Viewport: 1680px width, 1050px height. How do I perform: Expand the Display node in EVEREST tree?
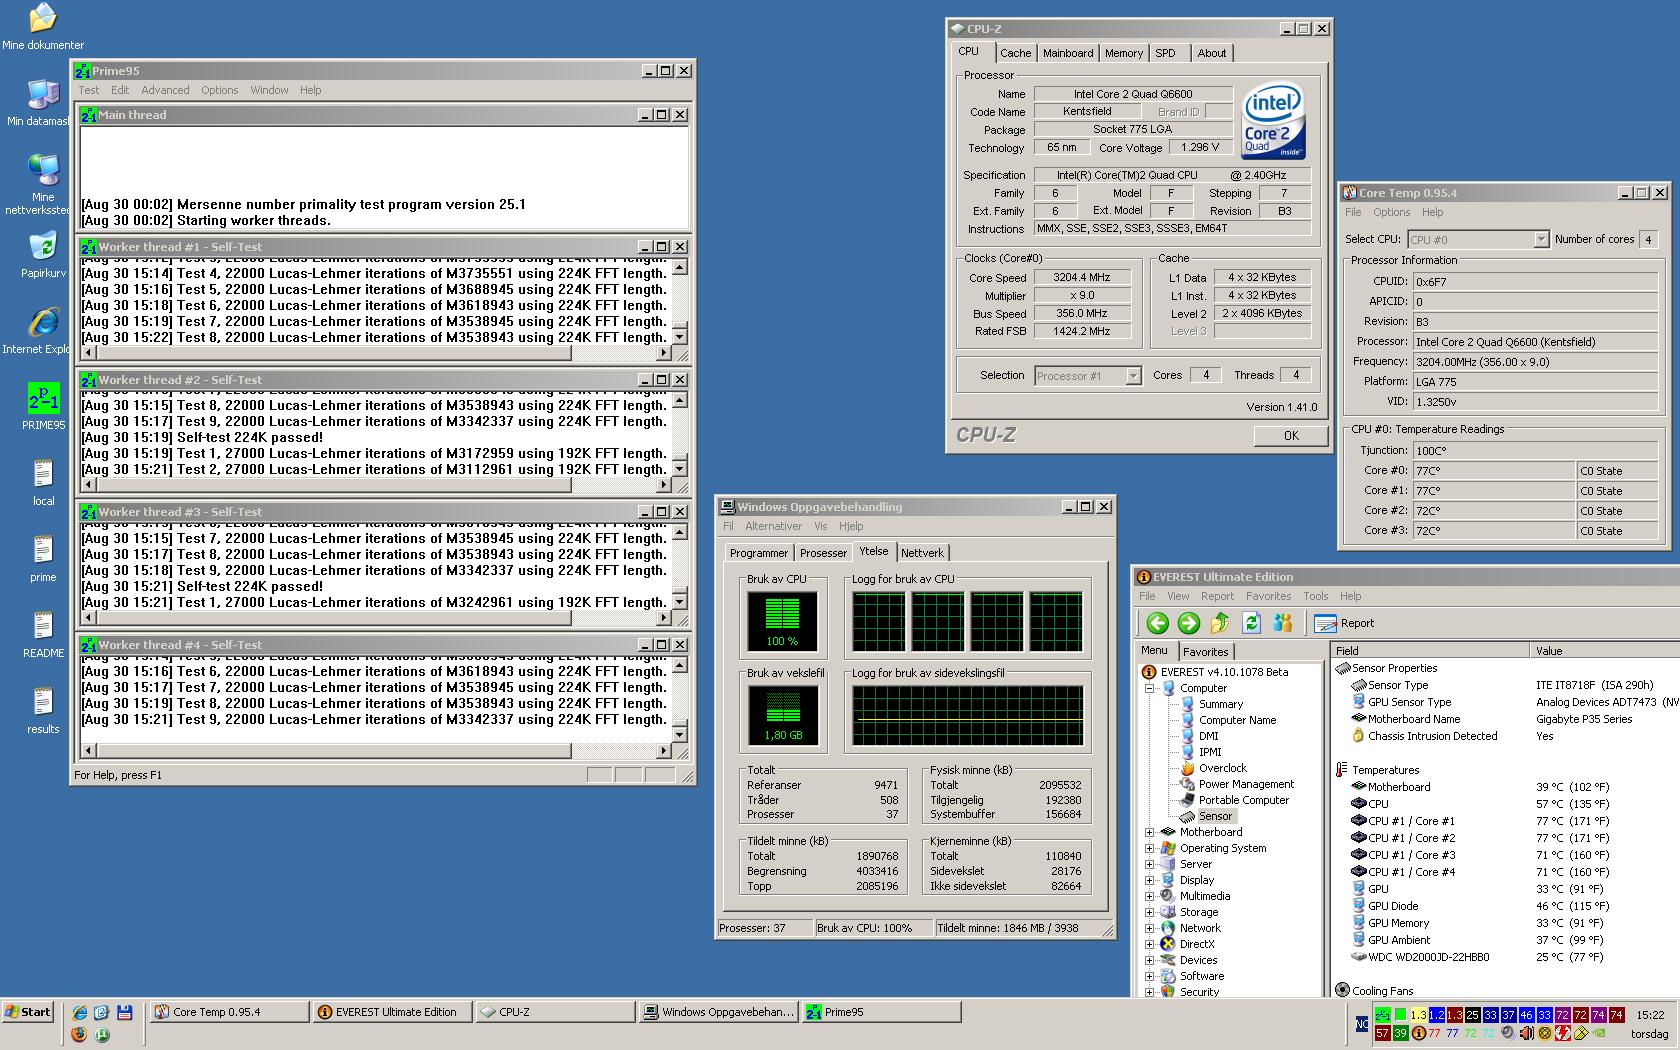point(1150,880)
